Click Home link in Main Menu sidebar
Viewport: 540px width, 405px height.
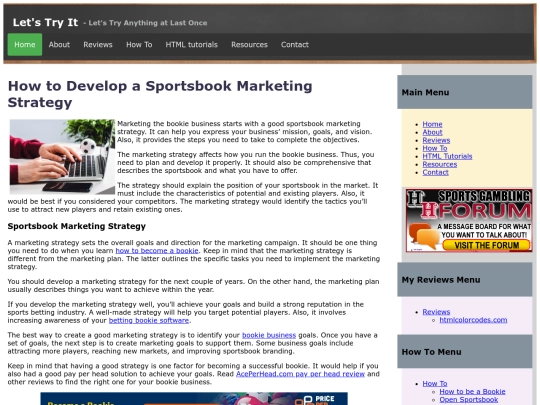(433, 124)
